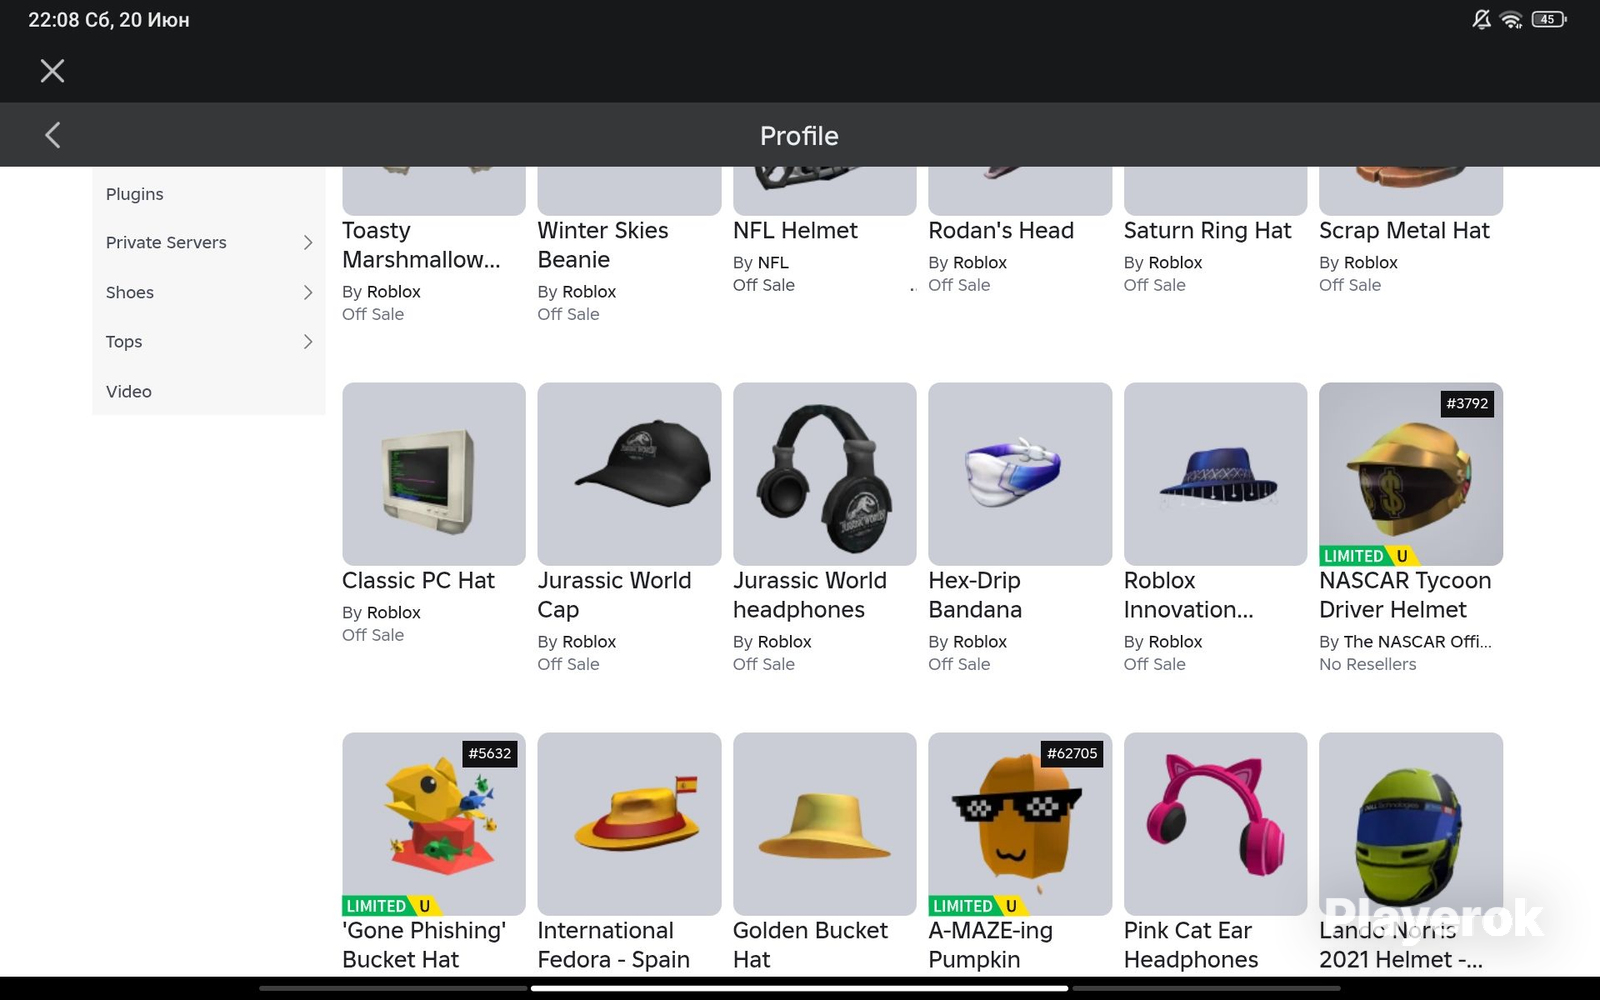Click the Golden Bucket Hat title
1600x1000 pixels.
point(810,945)
